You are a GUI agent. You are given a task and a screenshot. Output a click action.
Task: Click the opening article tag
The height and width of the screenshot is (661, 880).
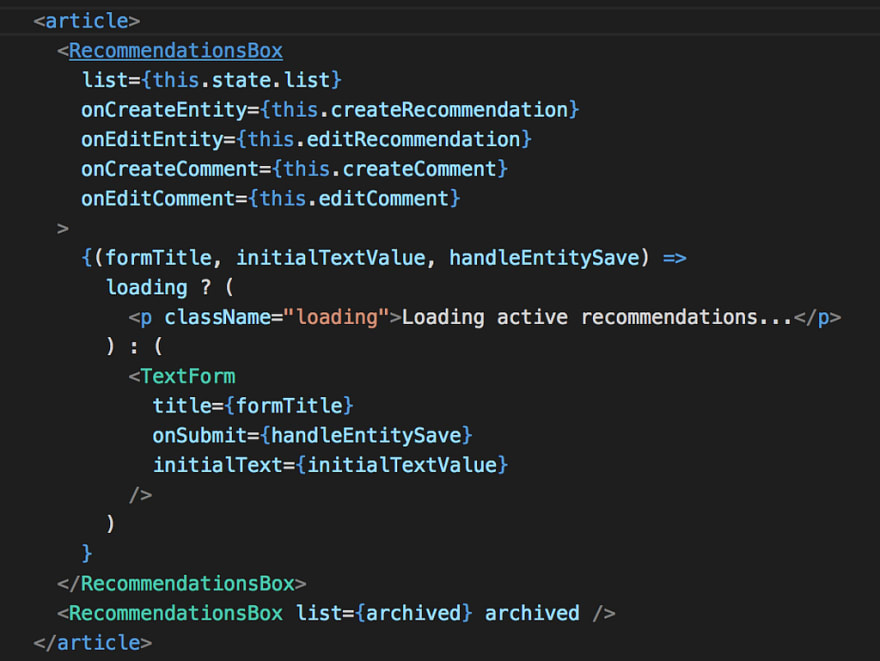tap(86, 21)
